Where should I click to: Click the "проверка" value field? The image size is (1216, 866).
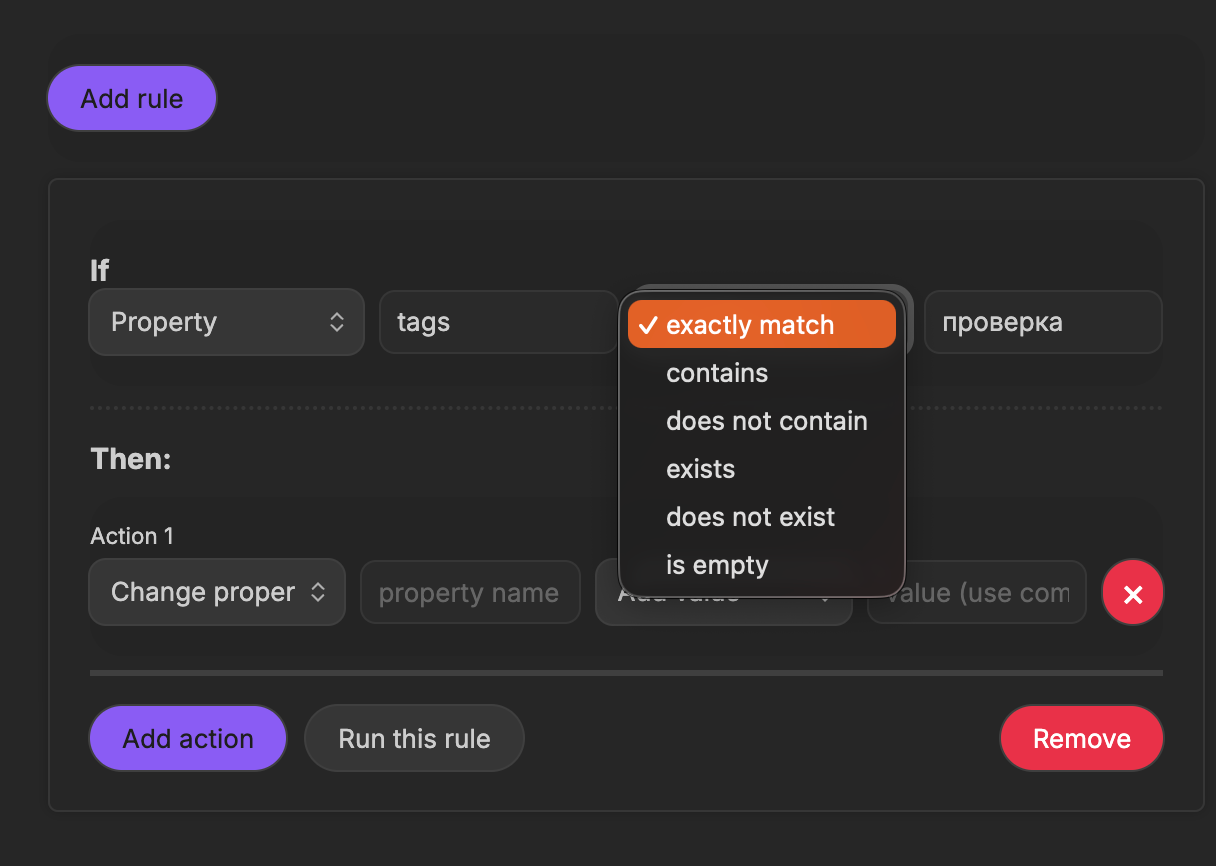click(x=1042, y=322)
